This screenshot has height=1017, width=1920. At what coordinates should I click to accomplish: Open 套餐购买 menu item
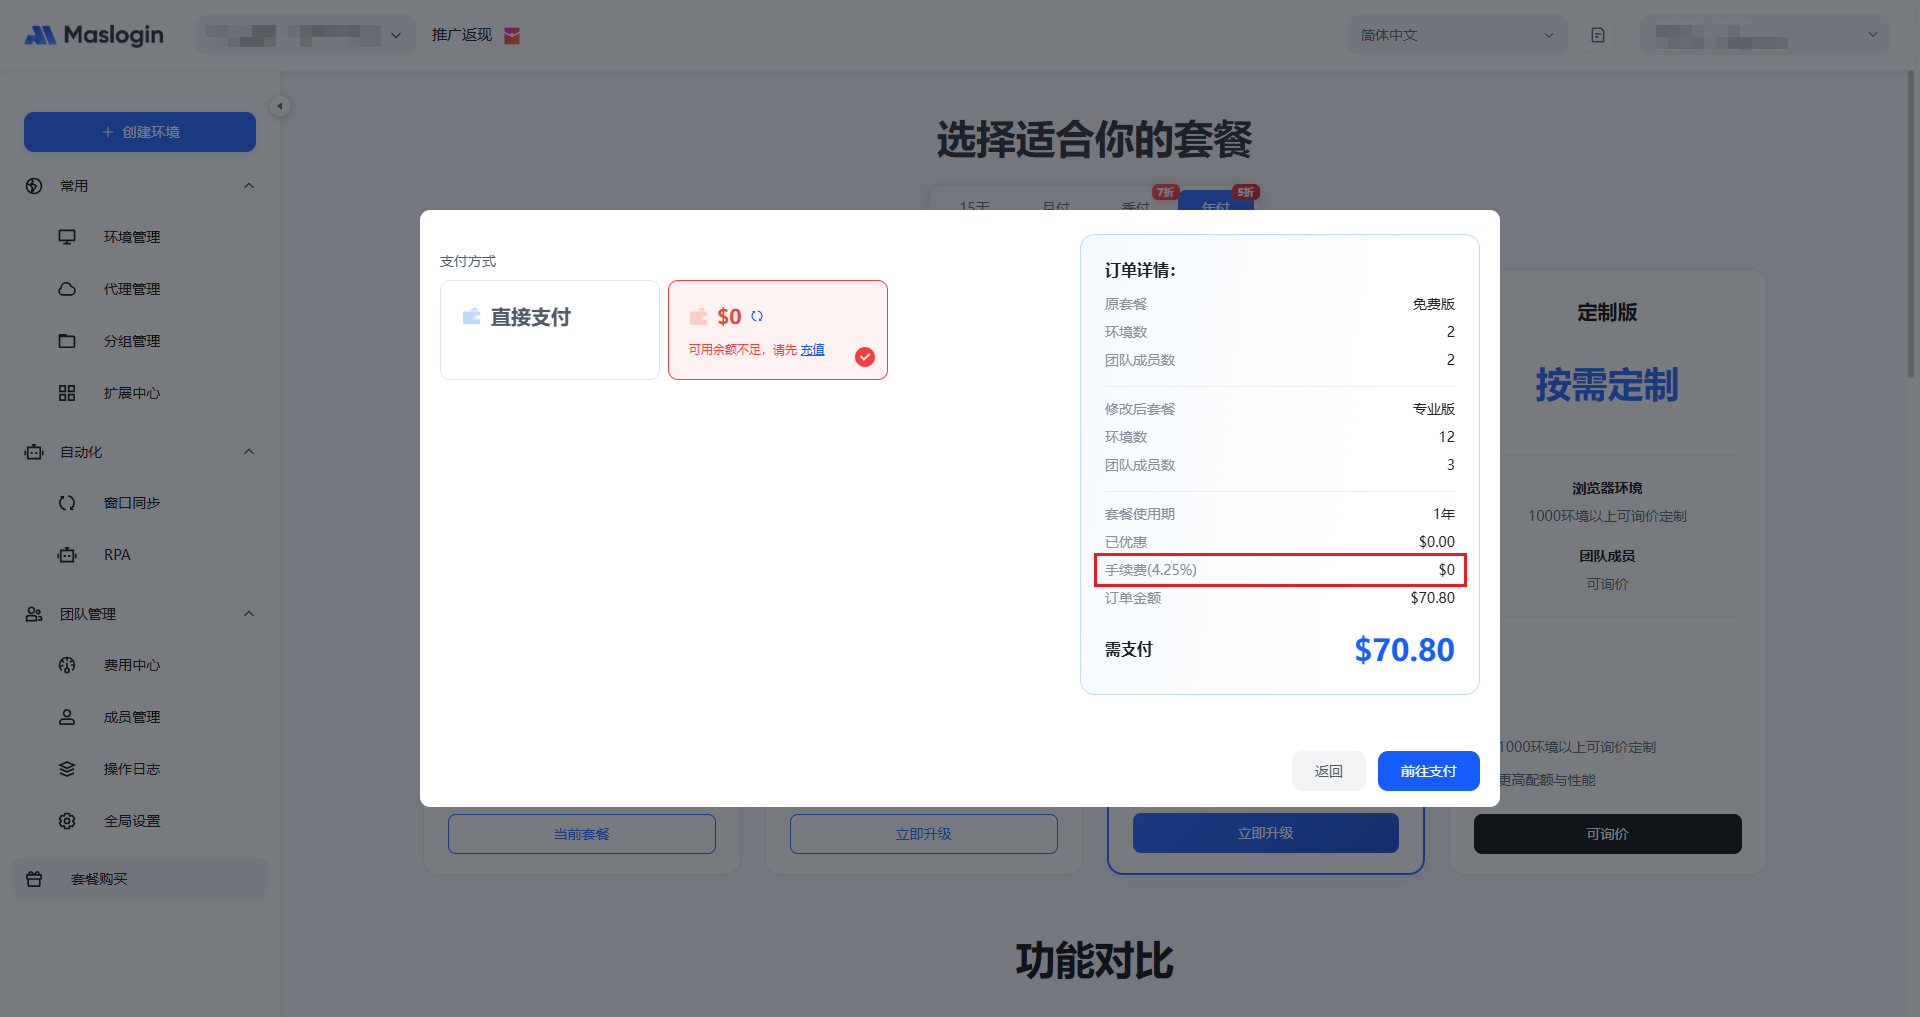click(x=99, y=879)
